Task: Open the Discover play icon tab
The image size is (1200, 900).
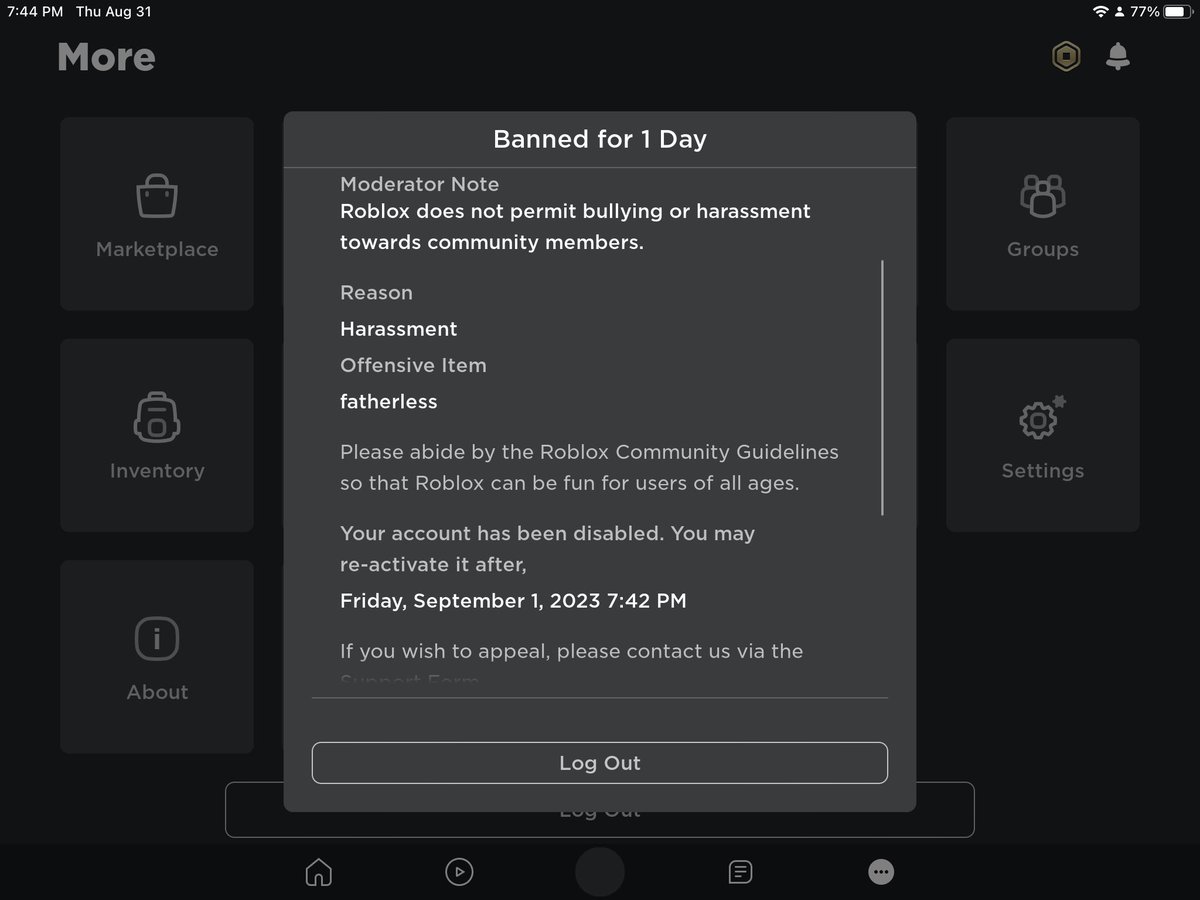Action: pos(459,872)
